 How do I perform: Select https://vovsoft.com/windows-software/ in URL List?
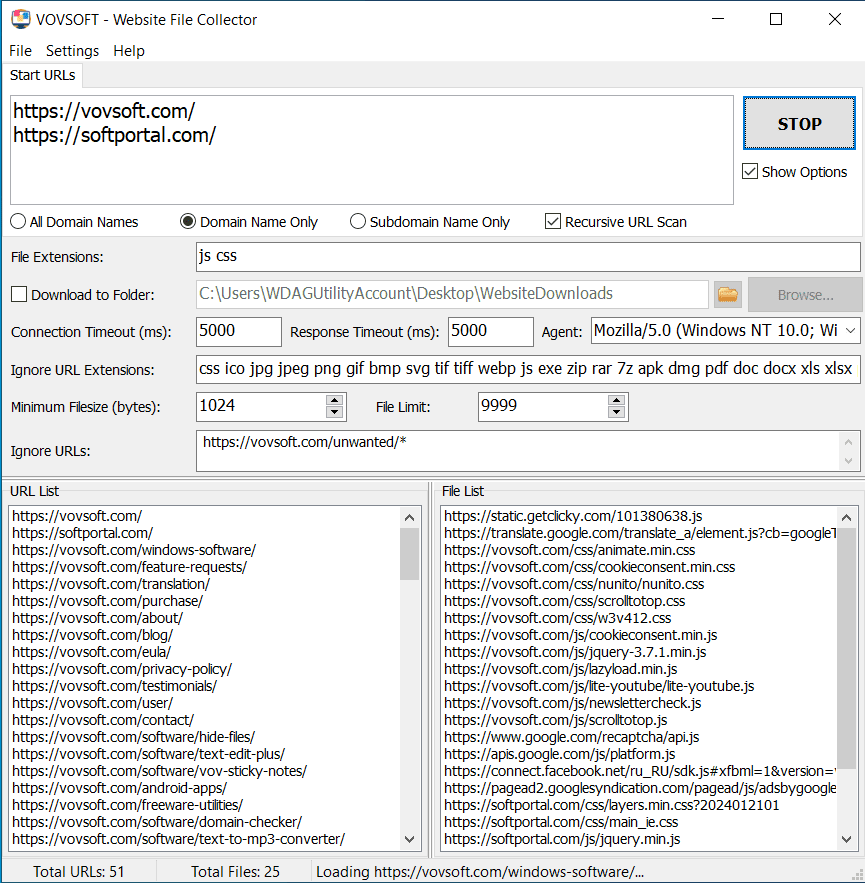134,550
